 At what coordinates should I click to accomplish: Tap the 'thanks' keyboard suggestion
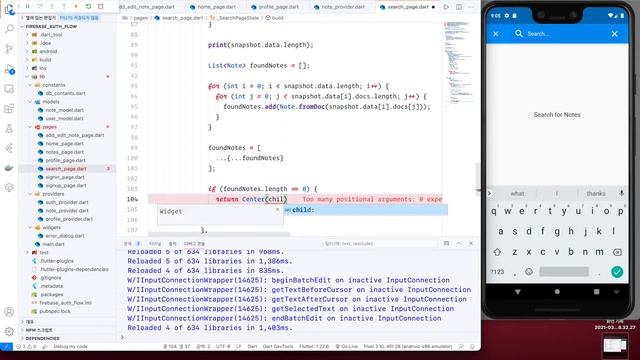[x=596, y=193]
